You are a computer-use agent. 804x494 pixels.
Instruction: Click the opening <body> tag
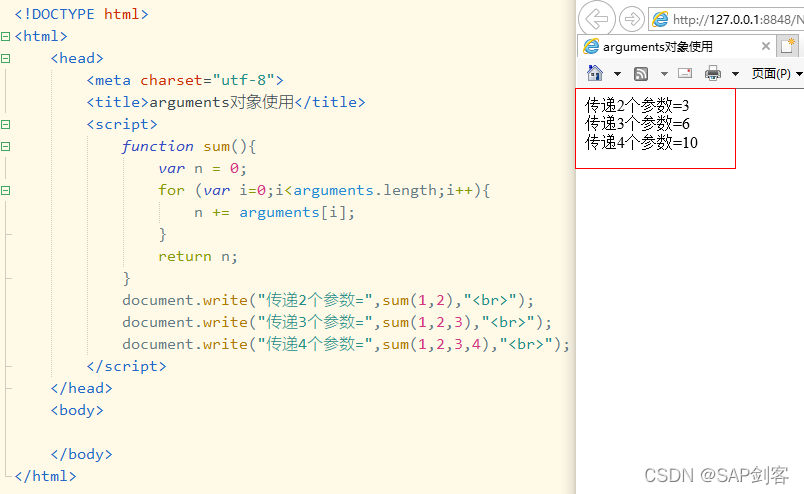pyautogui.click(x=77, y=410)
